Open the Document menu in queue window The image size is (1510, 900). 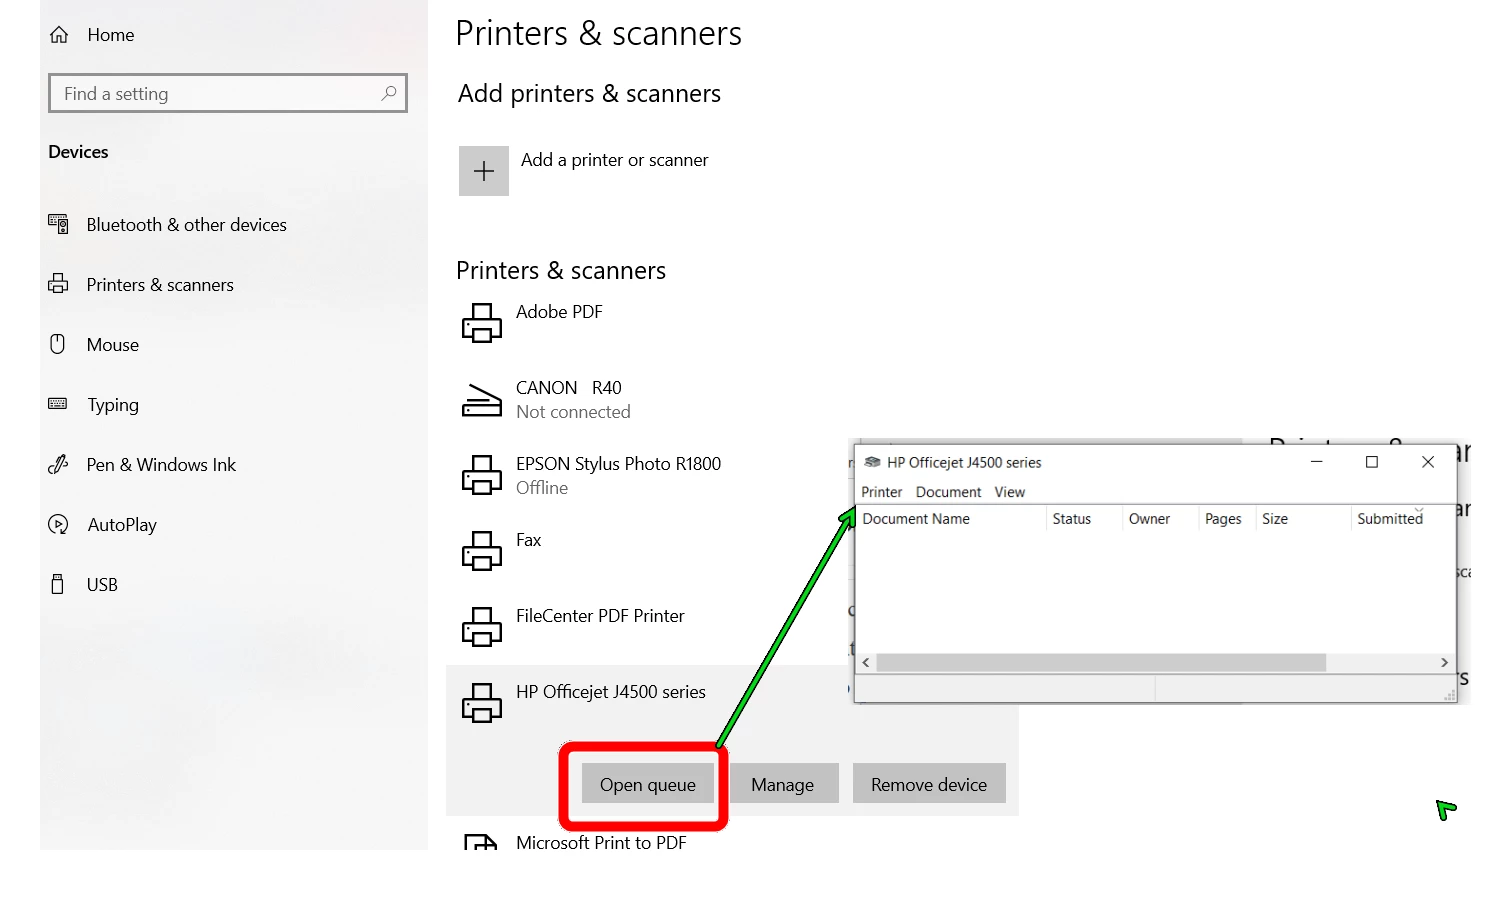click(x=948, y=492)
